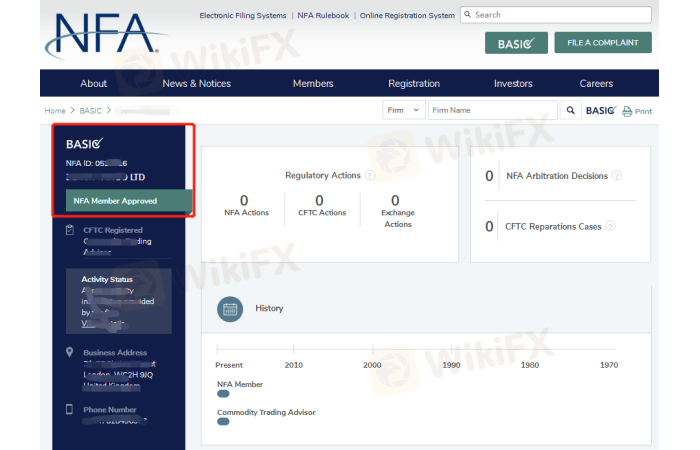
Task: Click the calendar icon beside History
Action: [x=229, y=310]
